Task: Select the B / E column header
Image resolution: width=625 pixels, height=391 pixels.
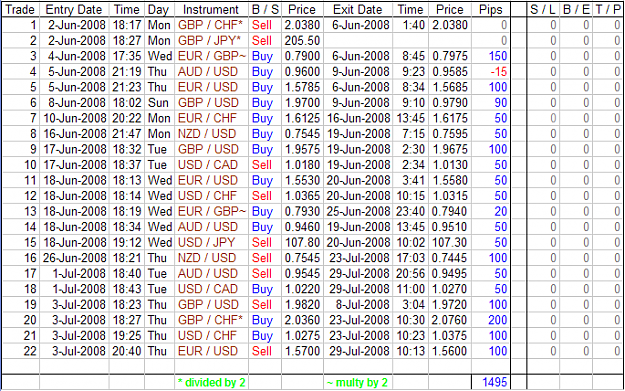Action: [x=576, y=9]
